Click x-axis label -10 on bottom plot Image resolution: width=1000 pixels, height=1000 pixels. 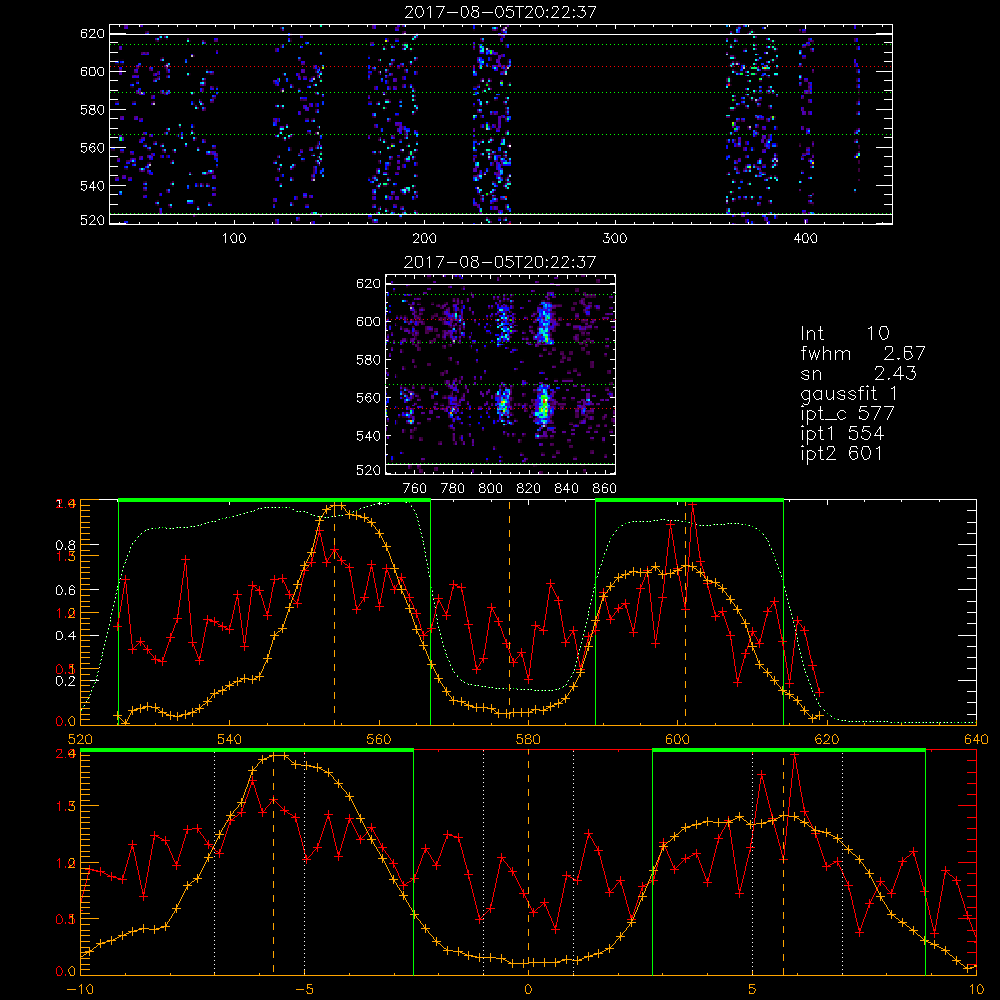pos(80,990)
